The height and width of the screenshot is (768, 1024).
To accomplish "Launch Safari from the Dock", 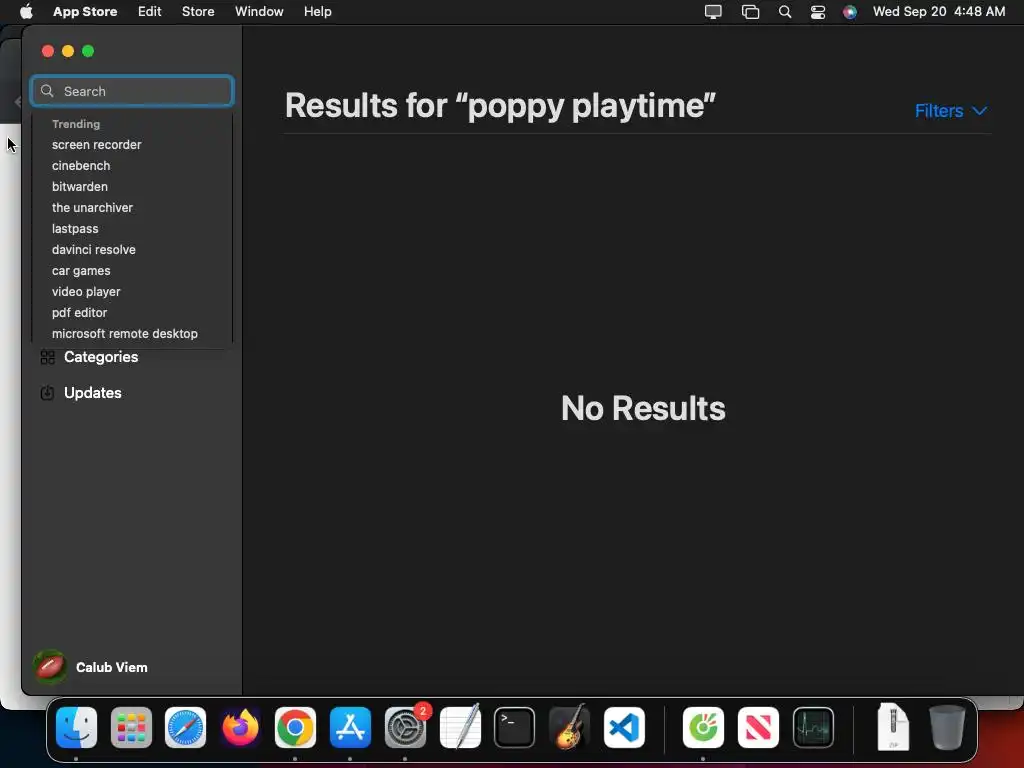I will 185,728.
